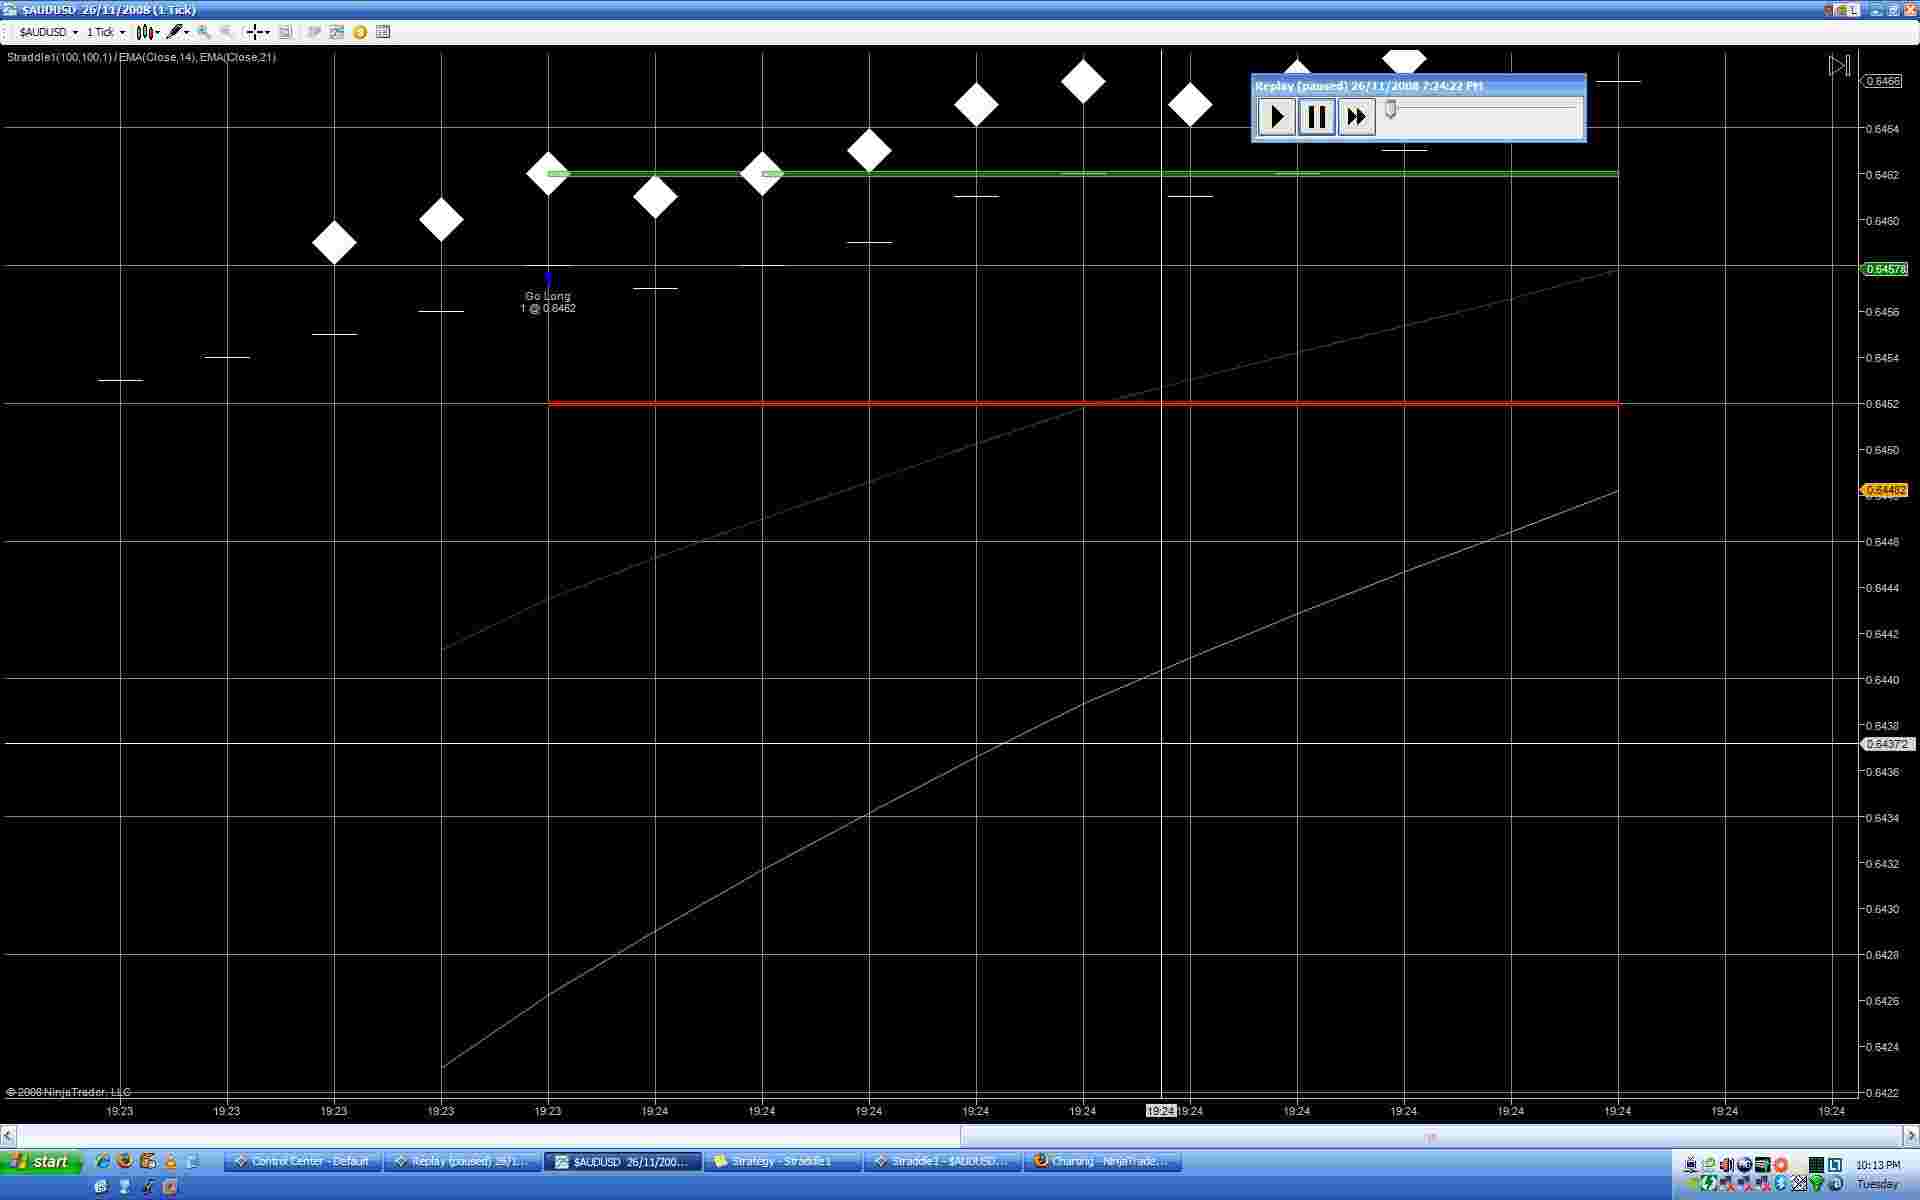This screenshot has height=1200, width=1920.
Task: Open the $AUDUSD instrument dropdown
Action: click(x=48, y=32)
